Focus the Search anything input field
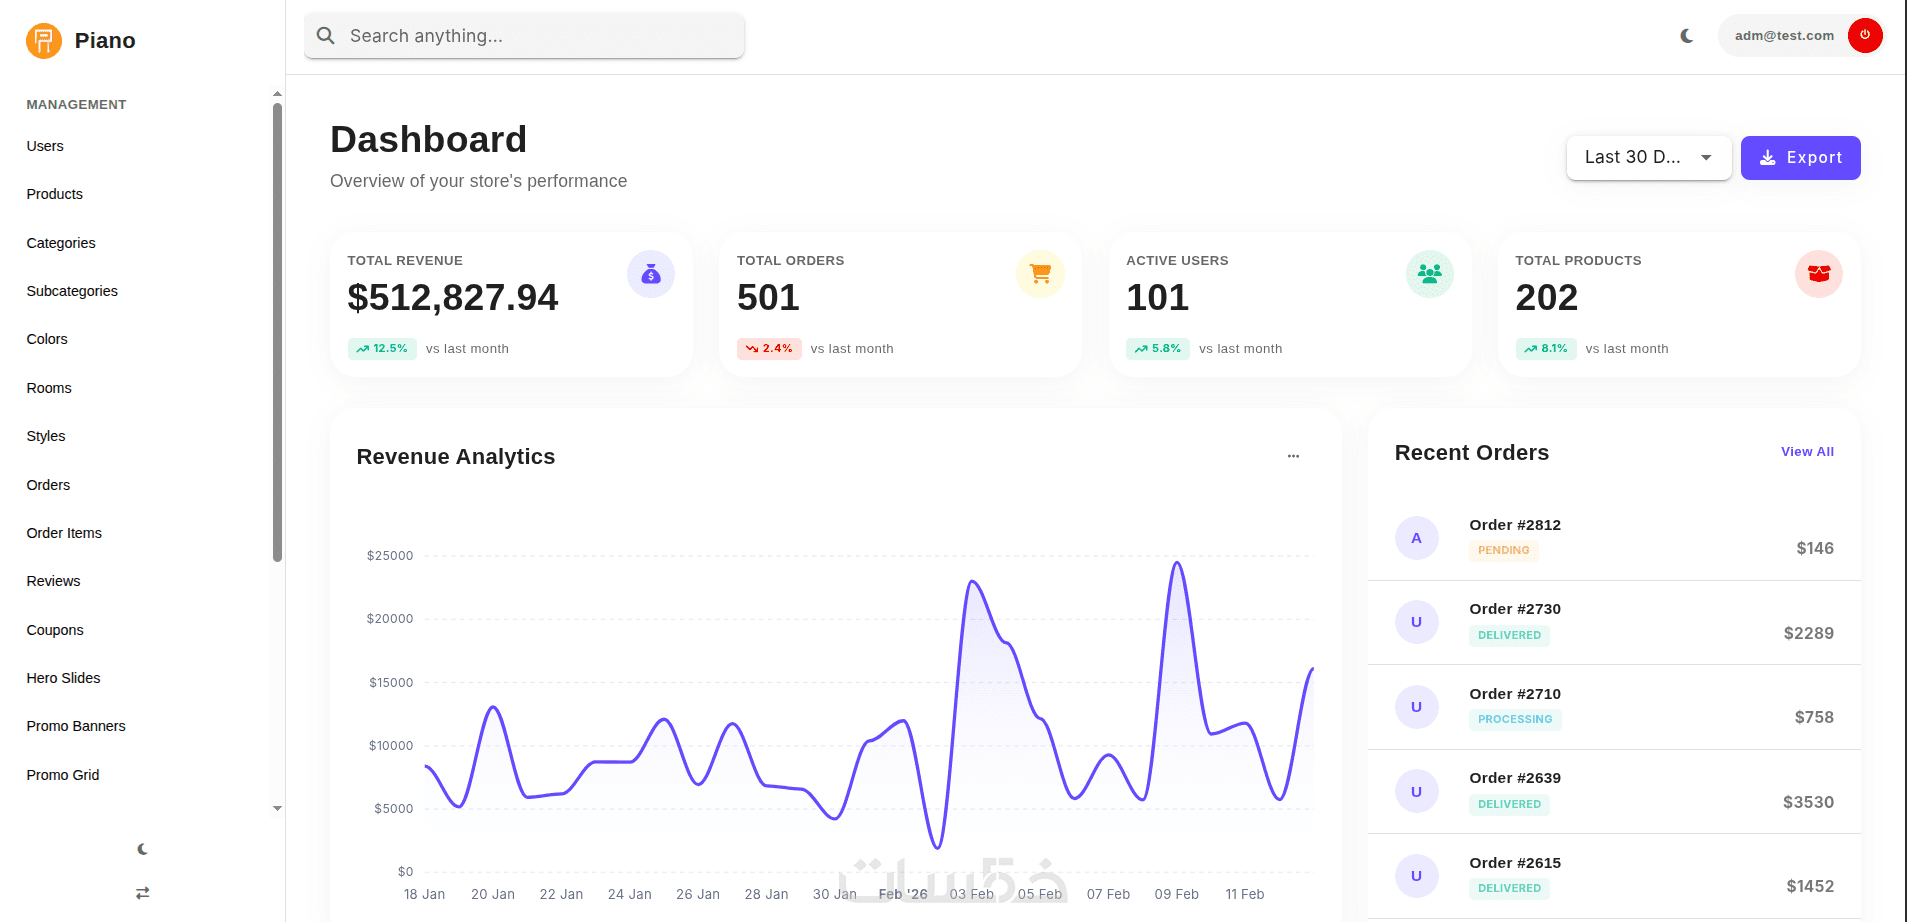This screenshot has height=922, width=1907. pos(524,36)
